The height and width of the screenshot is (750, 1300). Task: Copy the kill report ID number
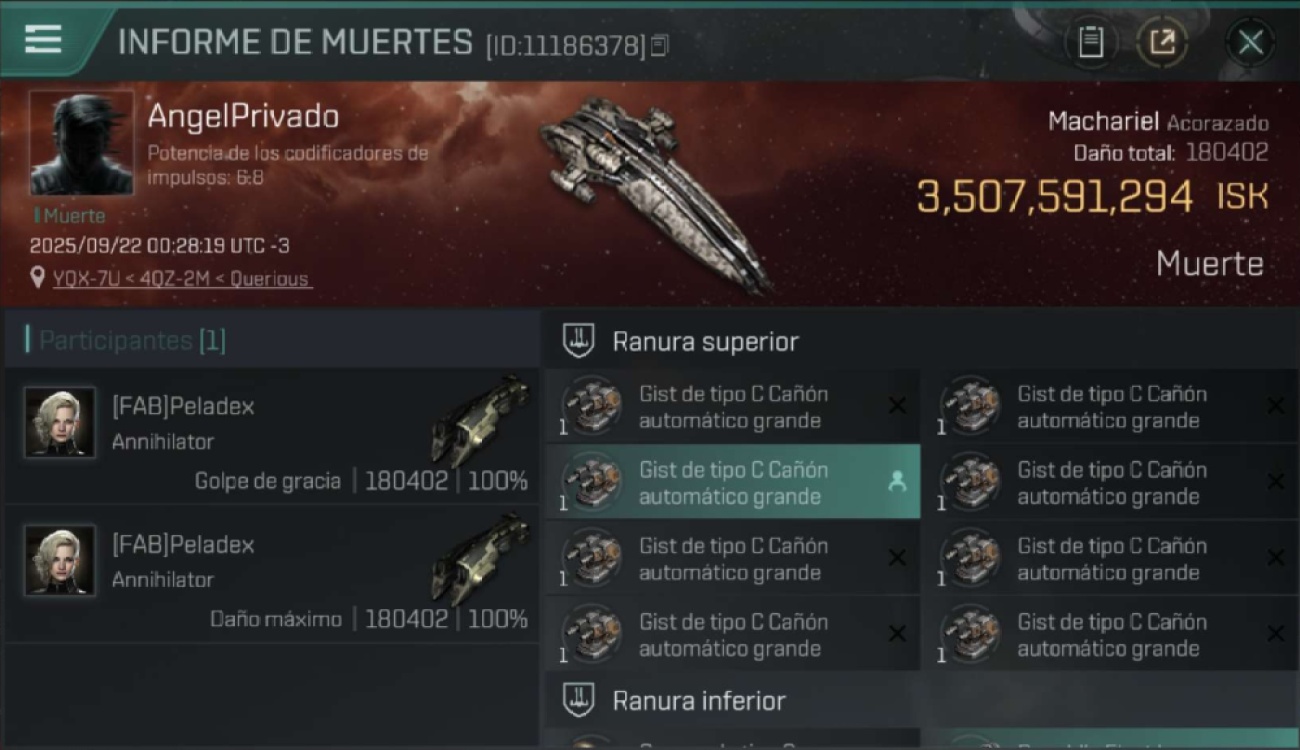pyautogui.click(x=659, y=45)
